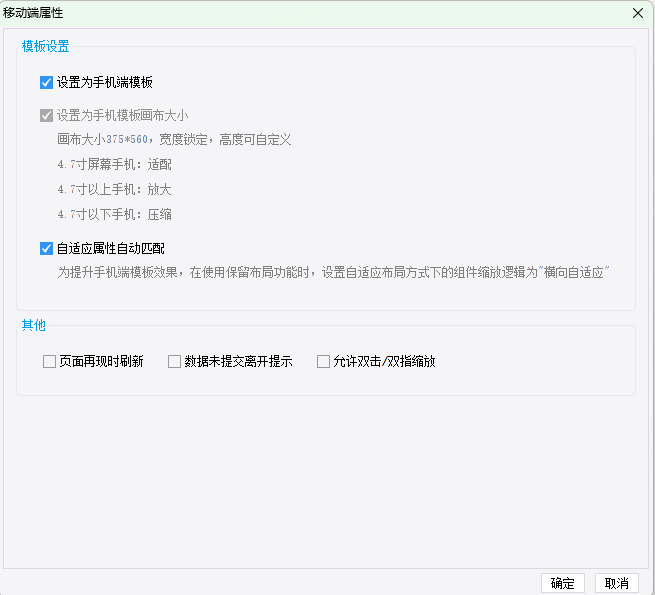655x595 pixels.
Task: Enable the 页面再现时刷新 checkbox
Action: coord(49,361)
